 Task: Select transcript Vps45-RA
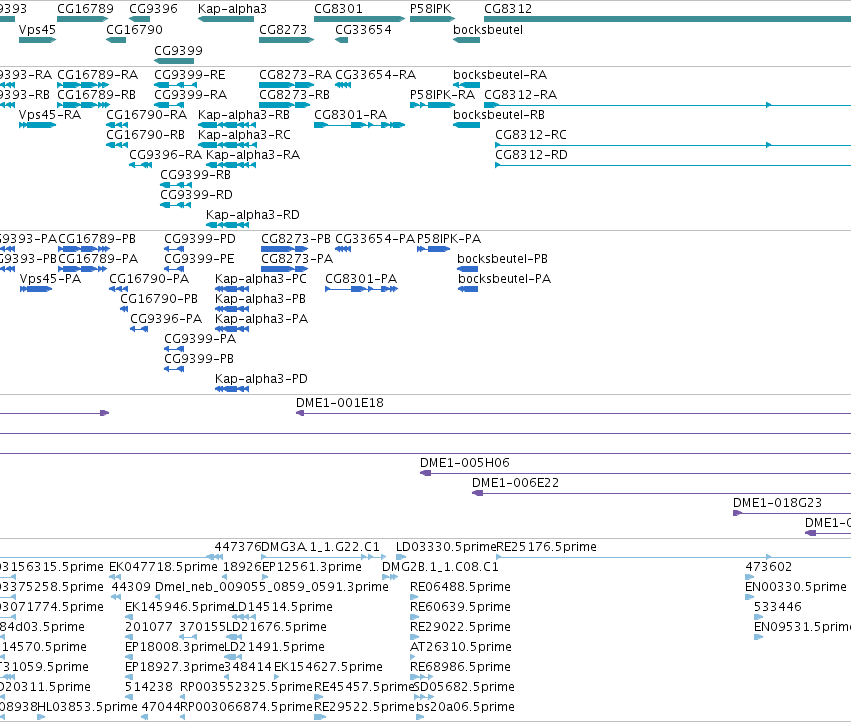coord(49,115)
